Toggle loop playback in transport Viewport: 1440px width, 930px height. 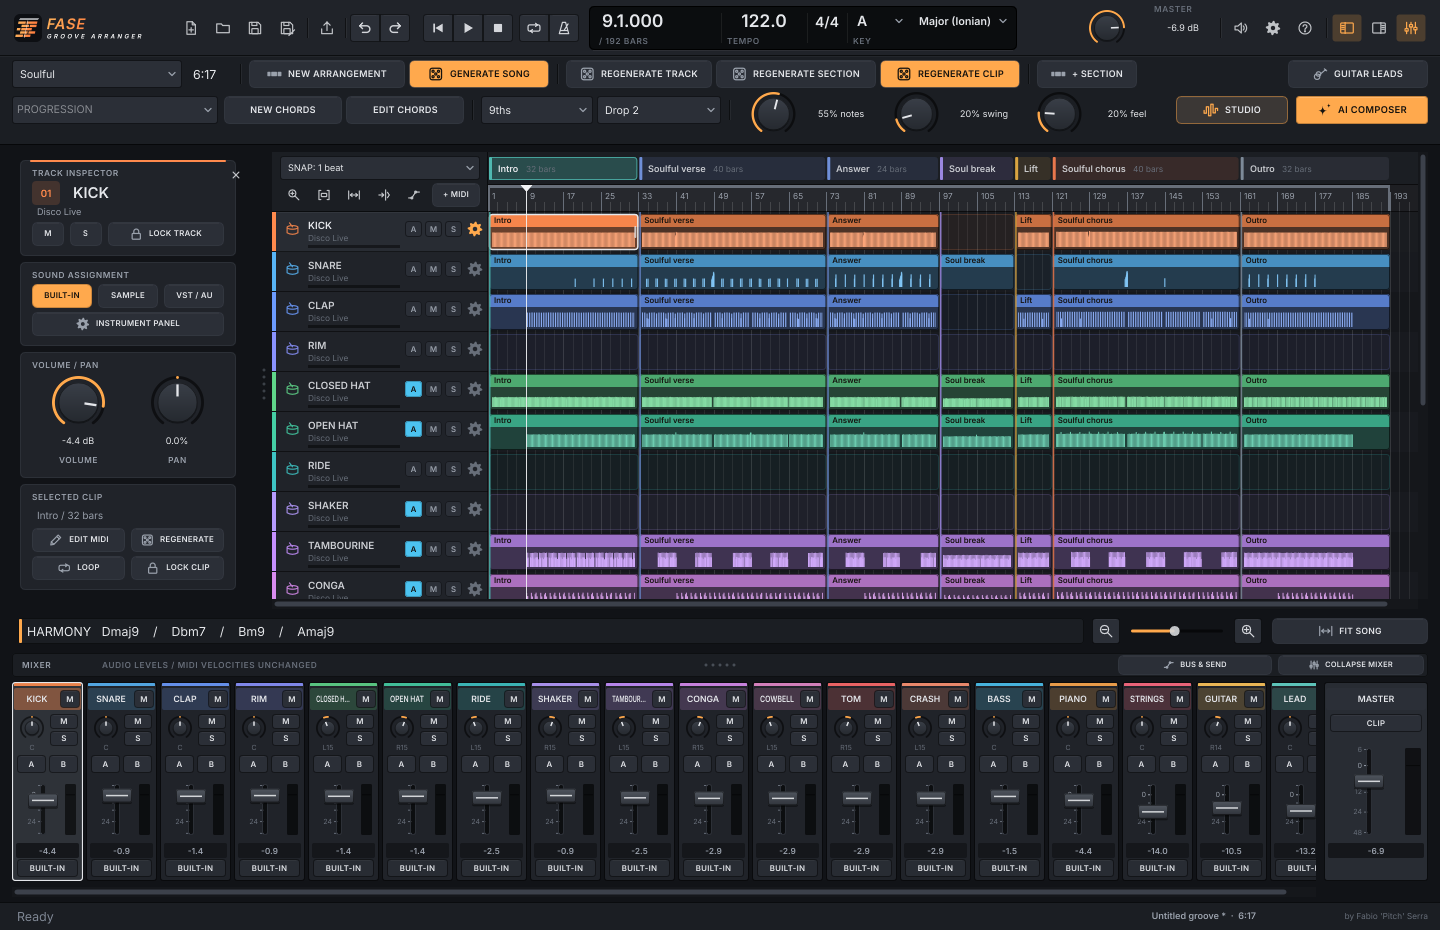(534, 28)
